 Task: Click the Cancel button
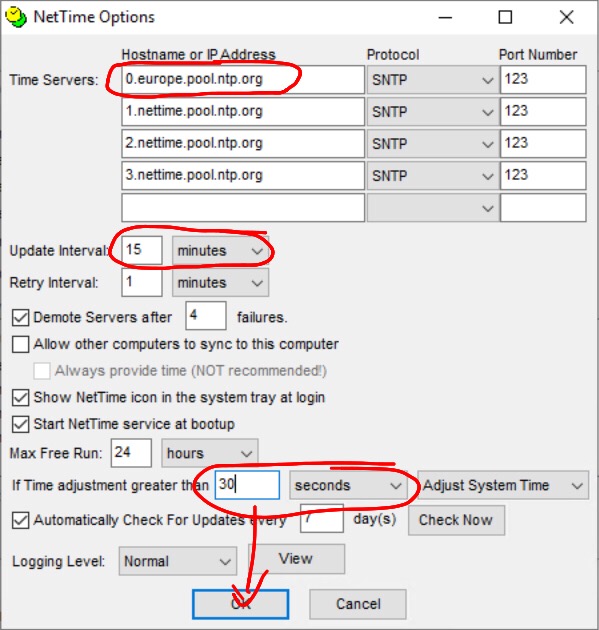pyautogui.click(x=358, y=604)
